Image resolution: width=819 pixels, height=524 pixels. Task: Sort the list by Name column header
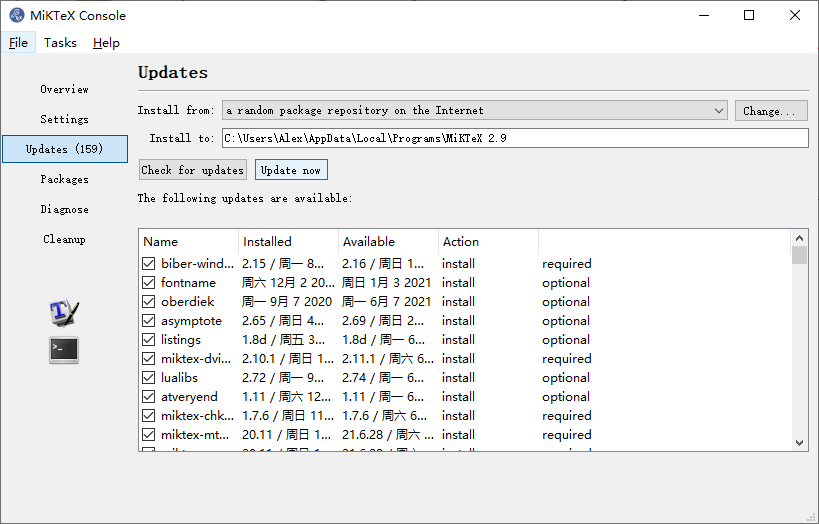189,241
